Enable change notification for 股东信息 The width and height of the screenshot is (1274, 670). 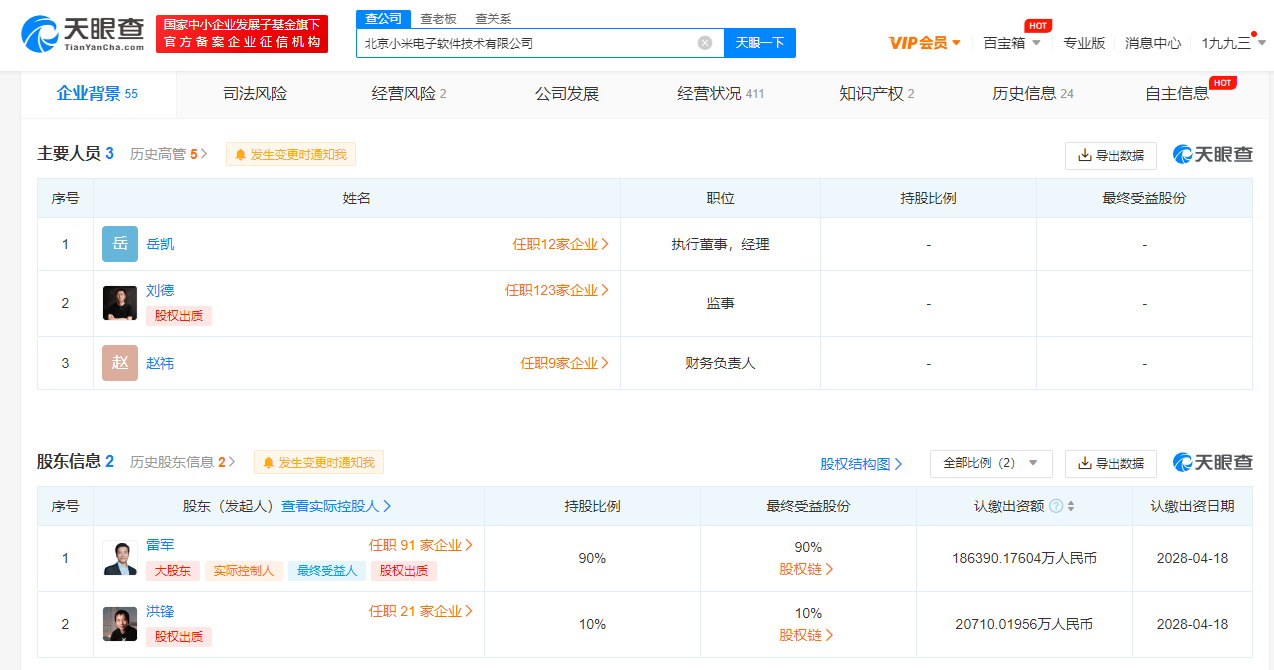point(319,462)
